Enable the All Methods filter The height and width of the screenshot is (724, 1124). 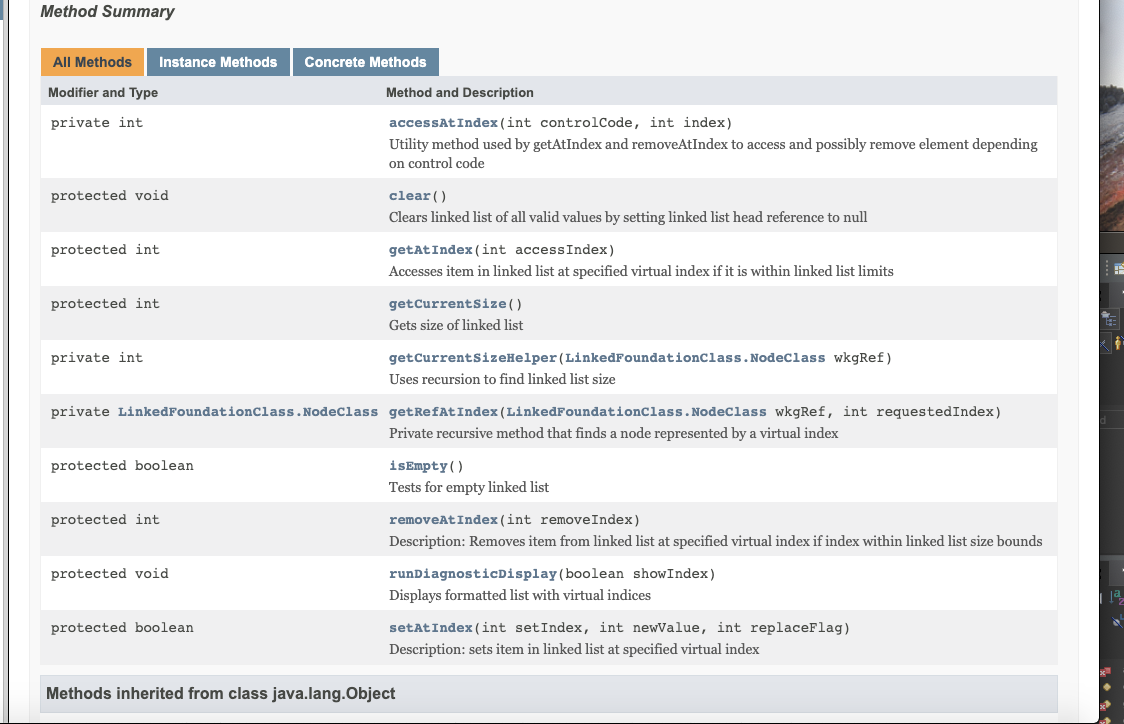click(x=92, y=61)
